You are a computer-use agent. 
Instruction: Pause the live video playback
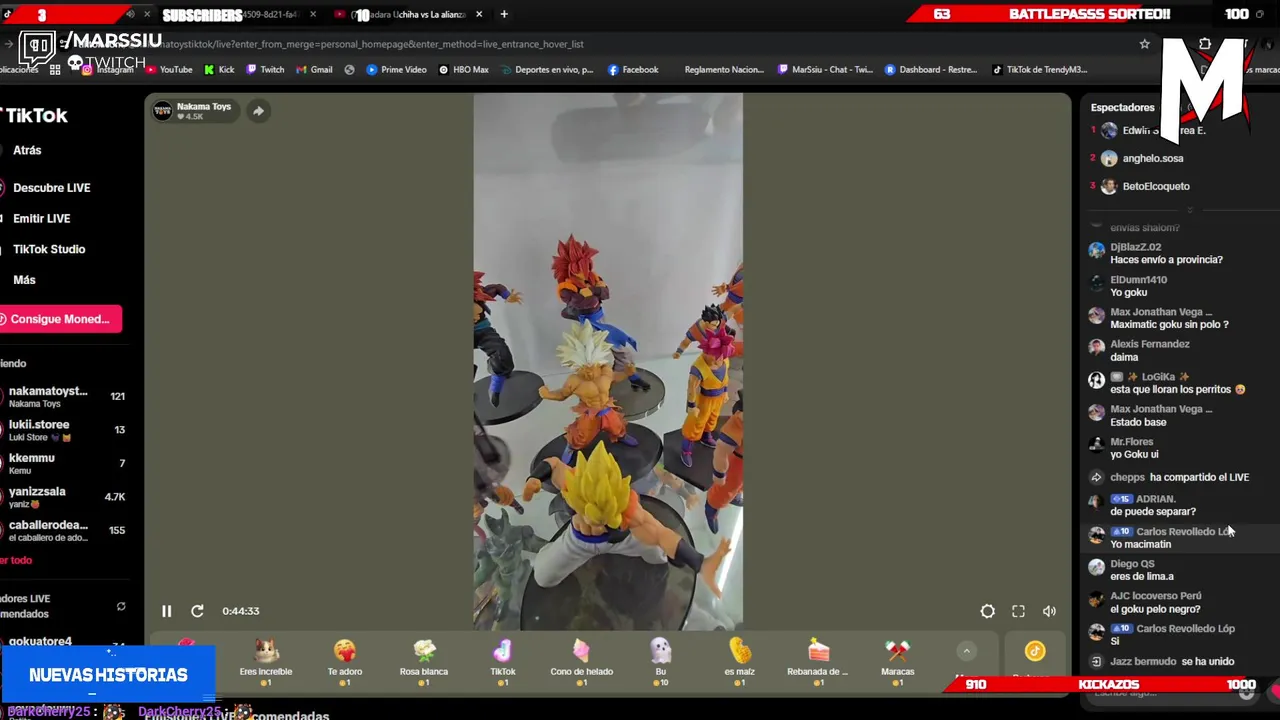tap(167, 611)
